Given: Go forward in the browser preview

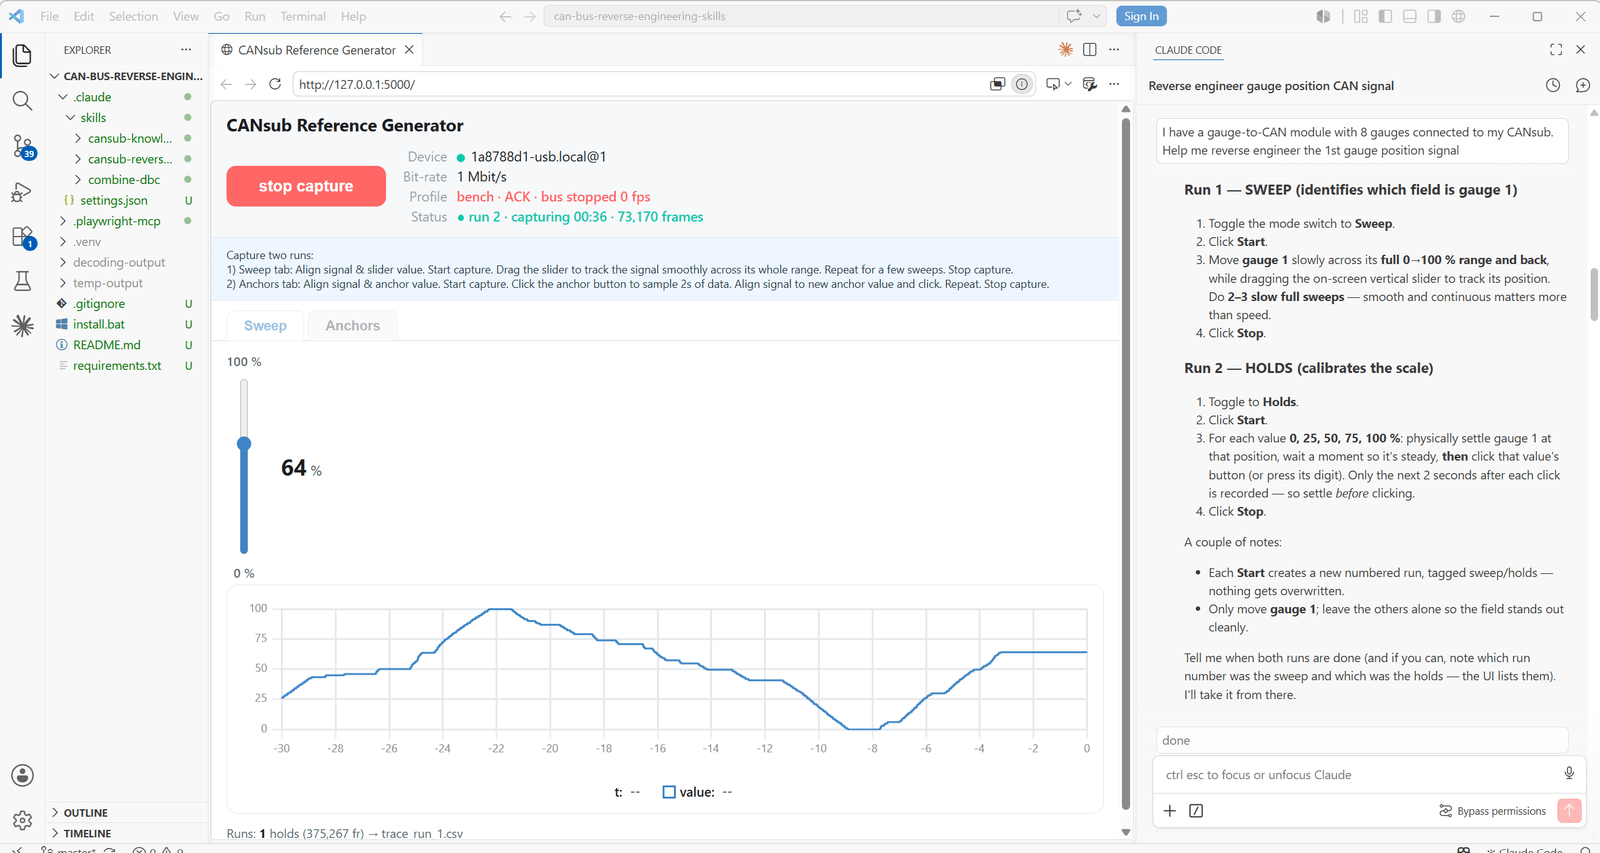Looking at the screenshot, I should (250, 84).
